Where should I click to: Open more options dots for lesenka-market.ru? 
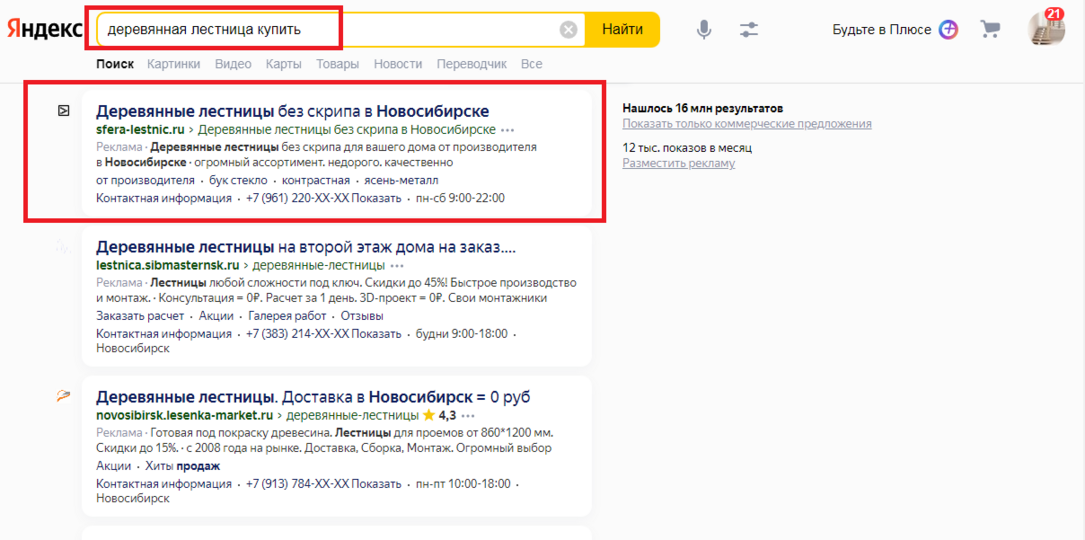pyautogui.click(x=468, y=417)
